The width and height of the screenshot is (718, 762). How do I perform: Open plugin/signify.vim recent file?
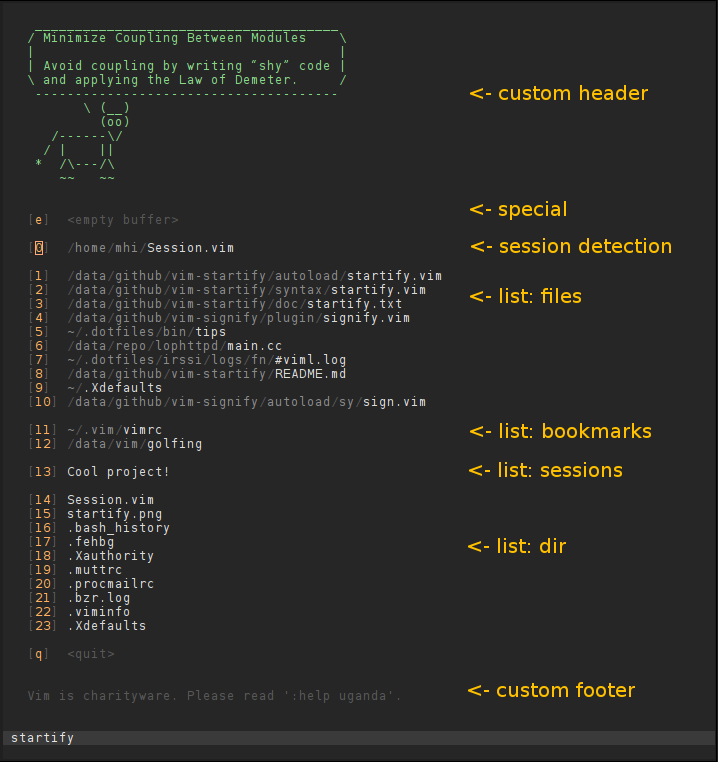[238, 318]
